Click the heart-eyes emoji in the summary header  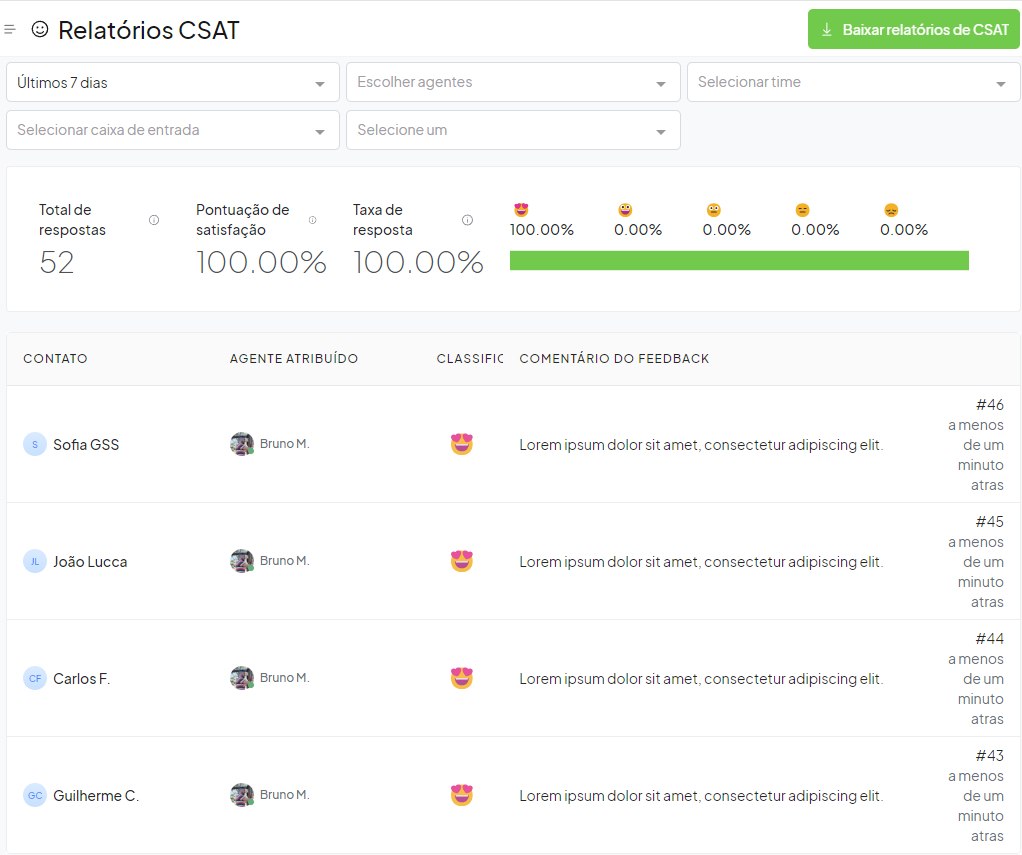(521, 210)
